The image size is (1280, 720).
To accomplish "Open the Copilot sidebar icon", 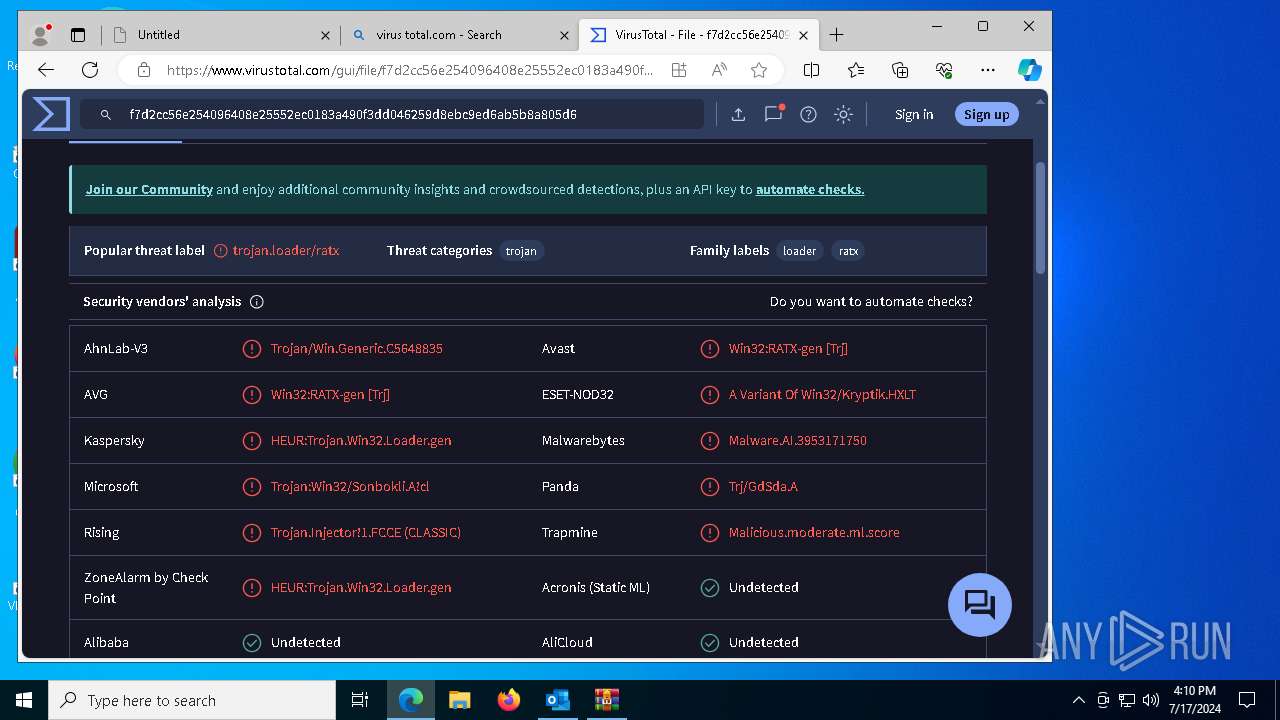I will point(1030,70).
